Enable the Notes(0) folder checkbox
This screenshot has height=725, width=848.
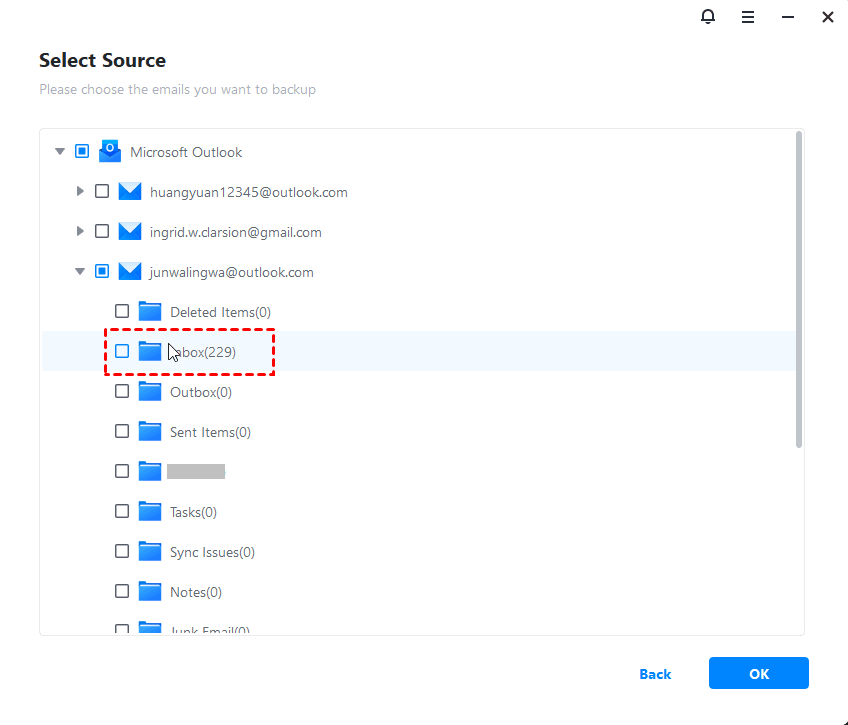tap(122, 591)
